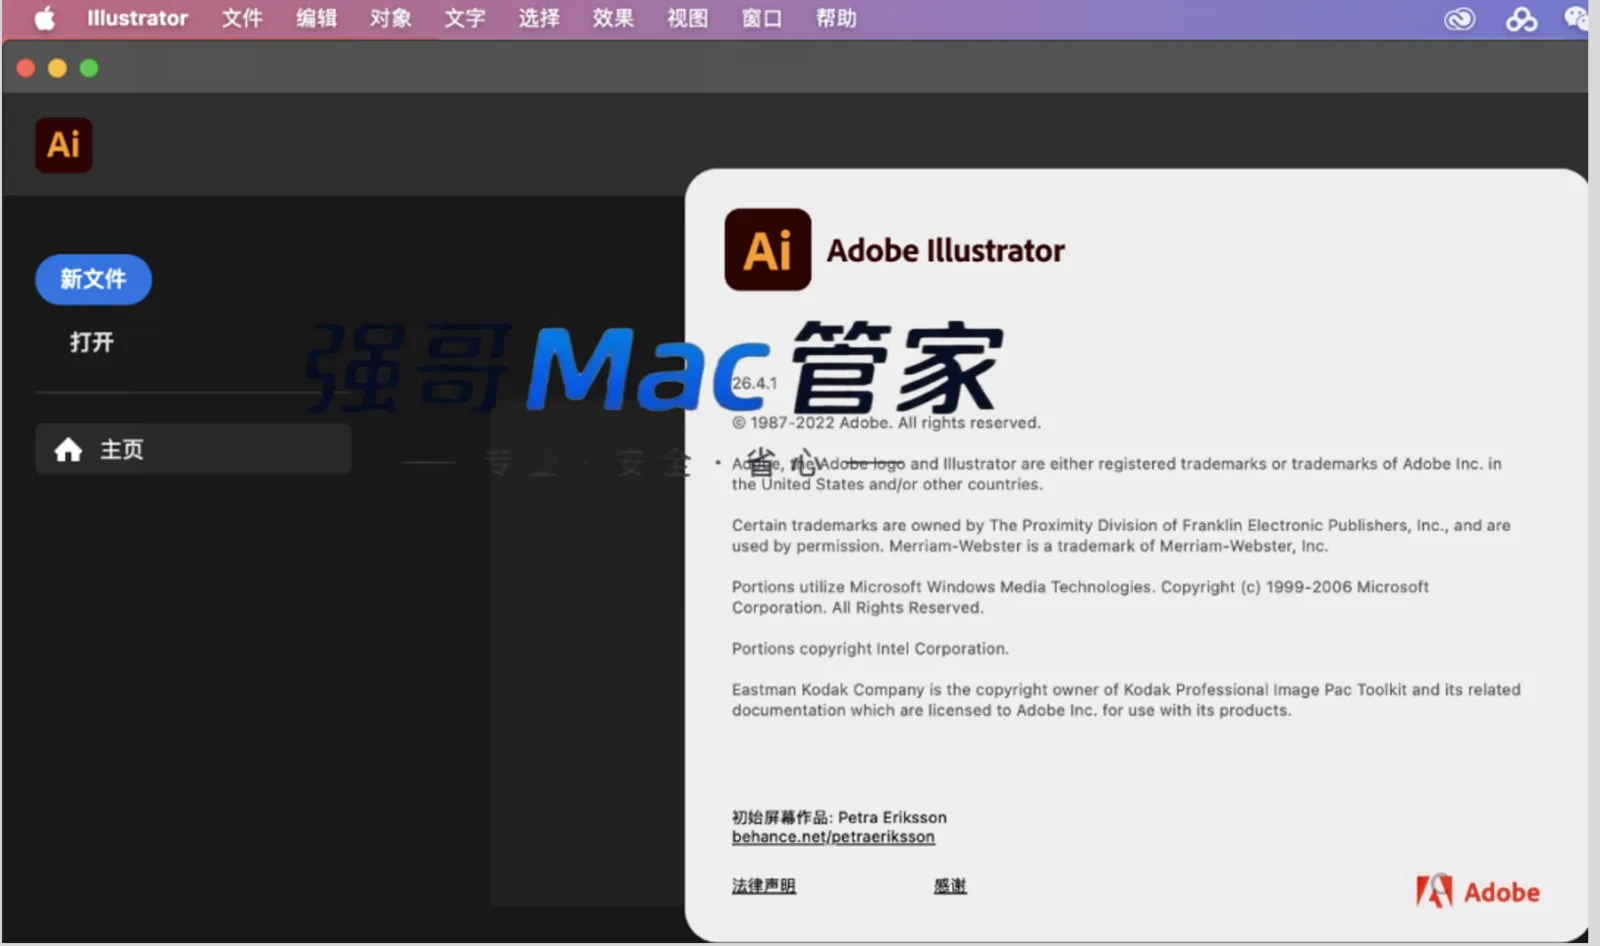Click the Merriam-Webster trademark paragraph
The width and height of the screenshot is (1600, 946).
1121,536
